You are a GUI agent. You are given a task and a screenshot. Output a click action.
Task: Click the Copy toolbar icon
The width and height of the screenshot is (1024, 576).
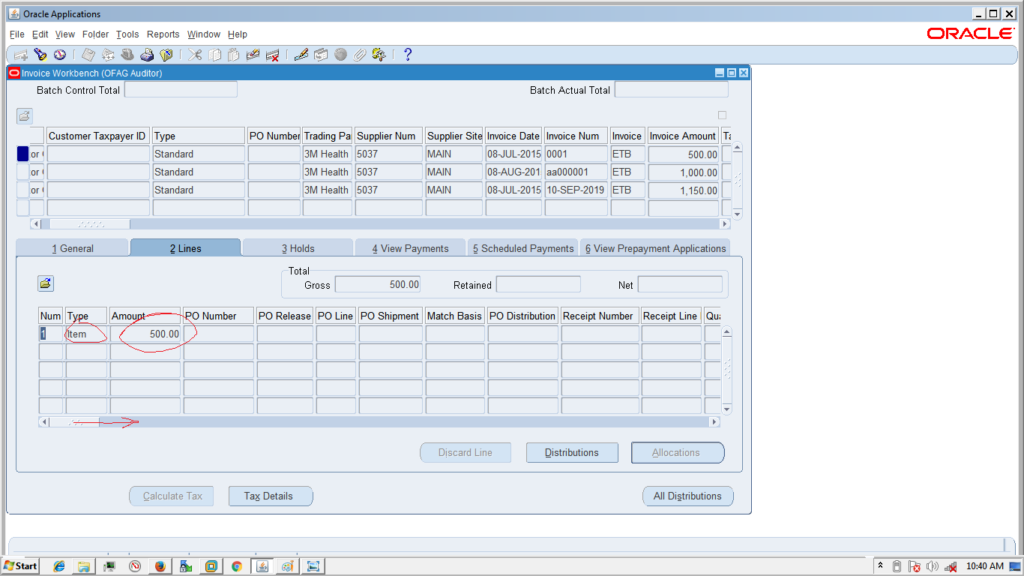pos(214,55)
